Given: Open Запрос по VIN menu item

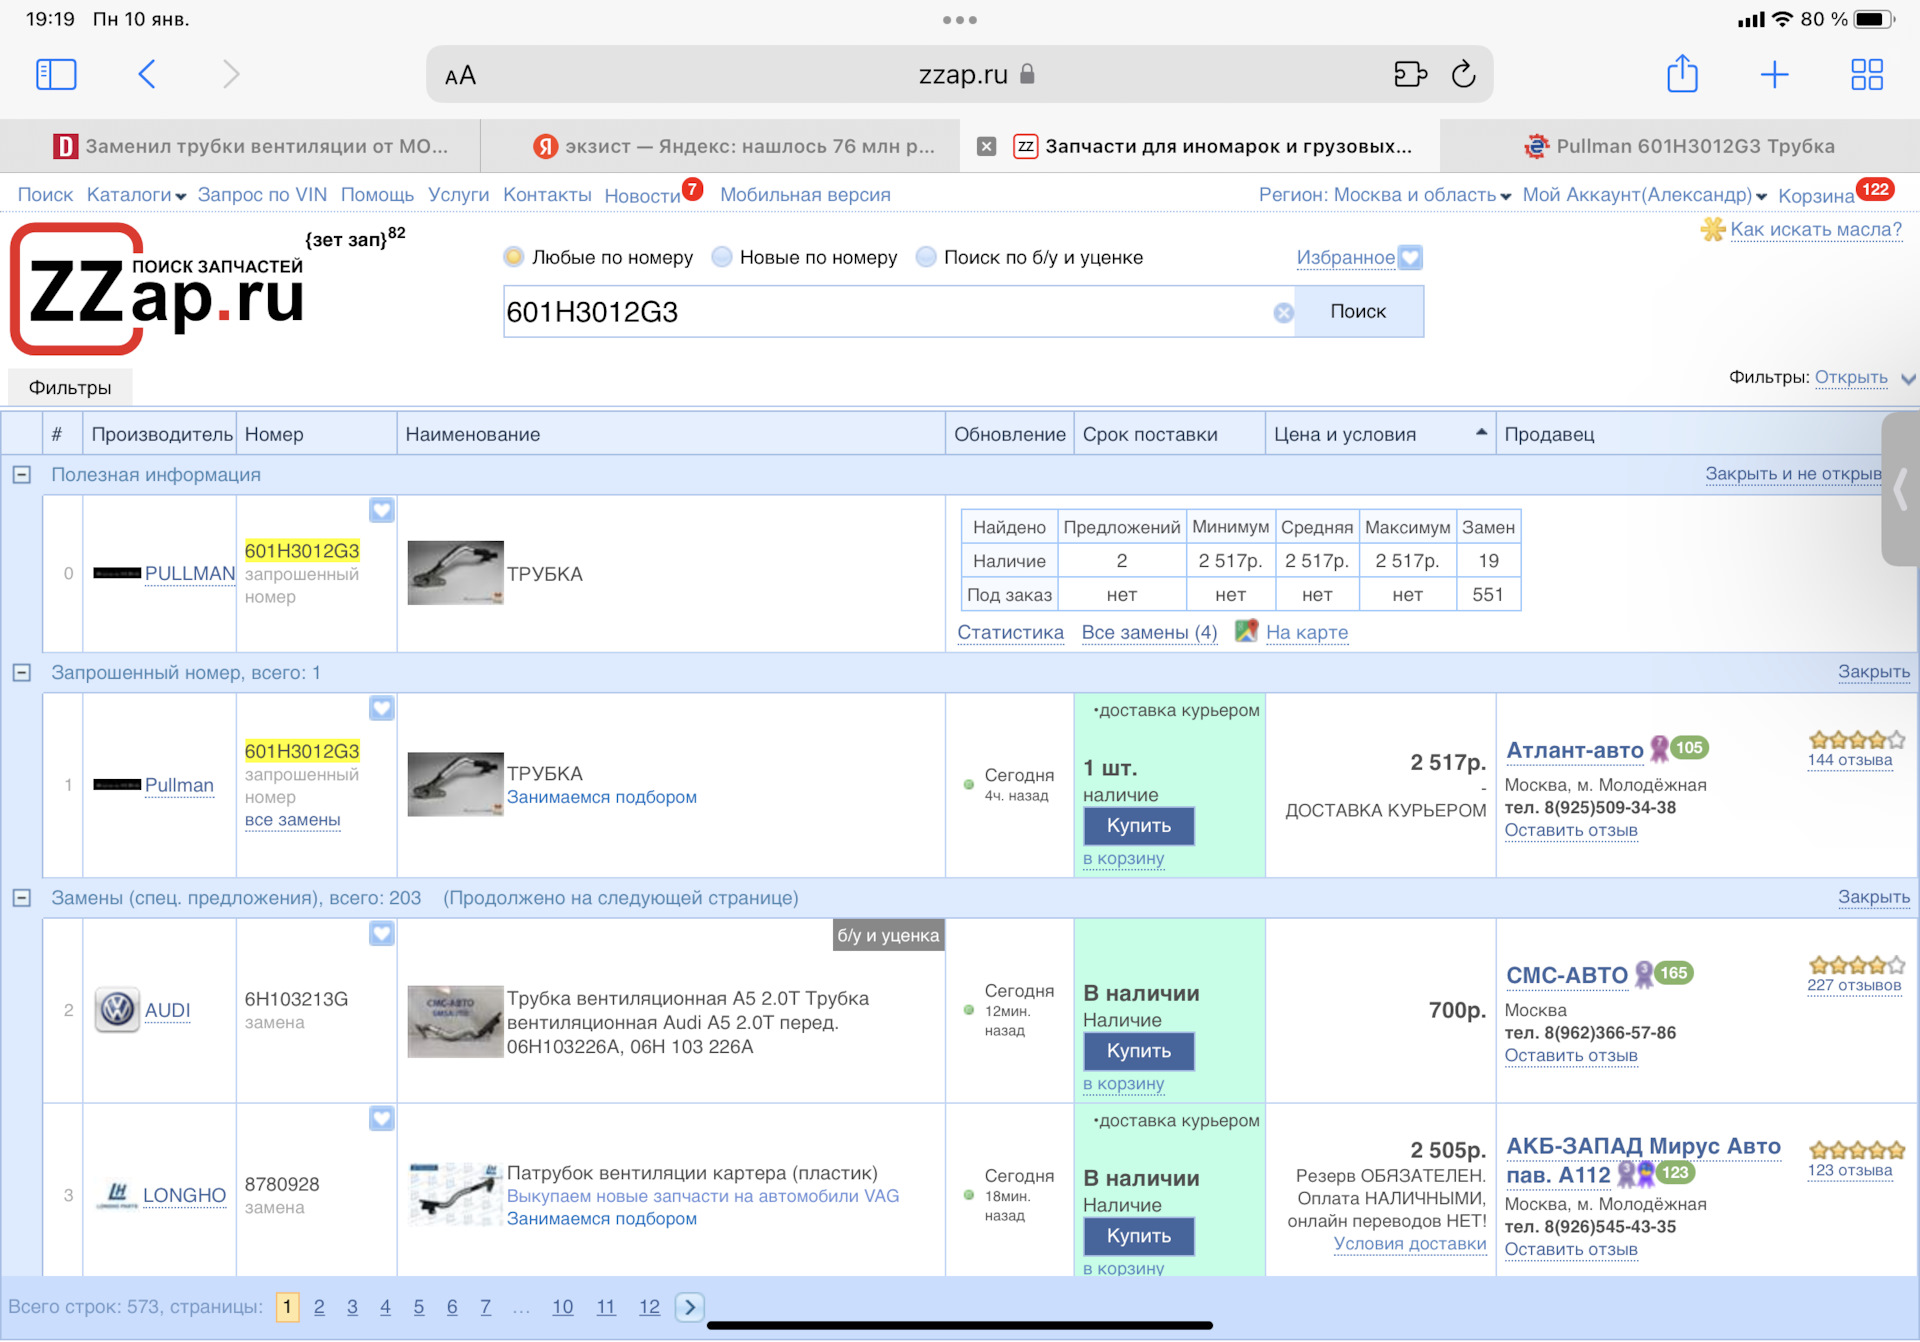Looking at the screenshot, I should pyautogui.click(x=262, y=195).
